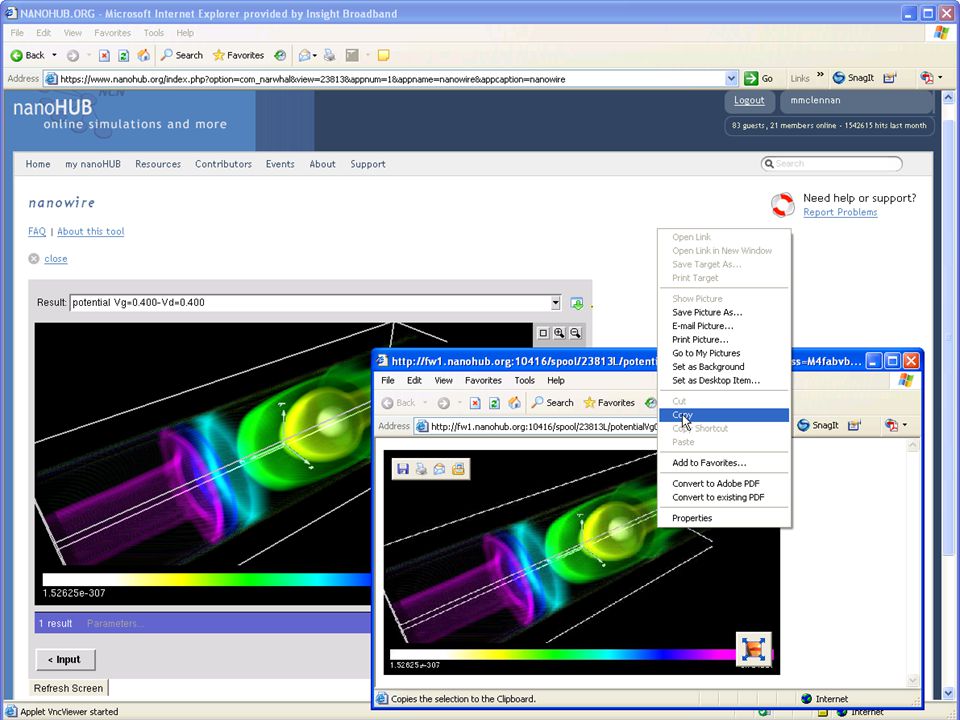Click the Print icon in the main window toolbar
The width and height of the screenshot is (960, 720).
click(x=329, y=56)
